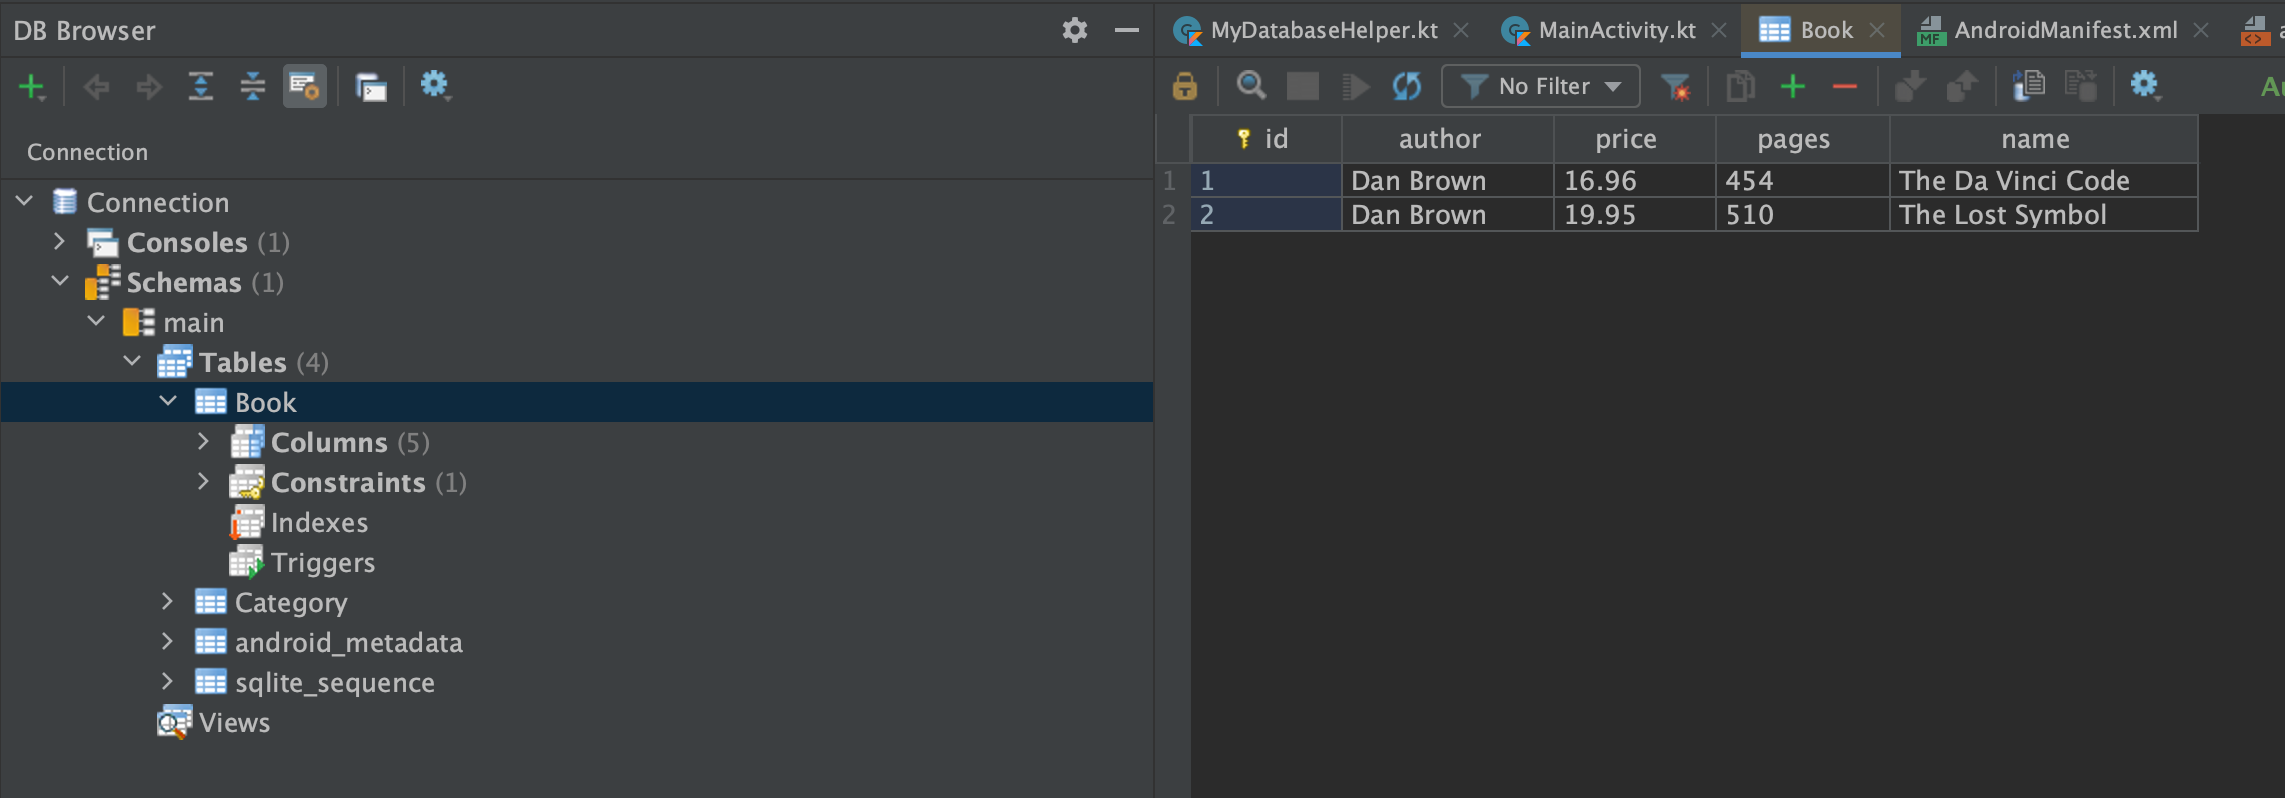The width and height of the screenshot is (2285, 798).
Task: Expand the Consoles node
Action: [x=60, y=242]
